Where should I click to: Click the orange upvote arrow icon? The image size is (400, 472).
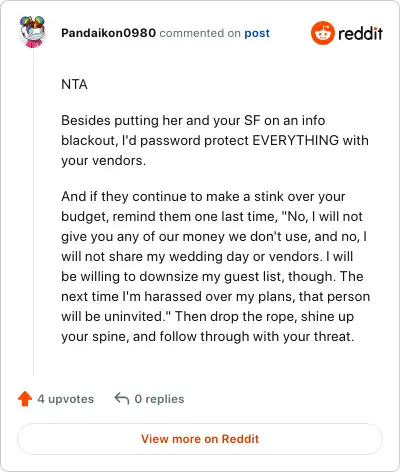pos(25,399)
